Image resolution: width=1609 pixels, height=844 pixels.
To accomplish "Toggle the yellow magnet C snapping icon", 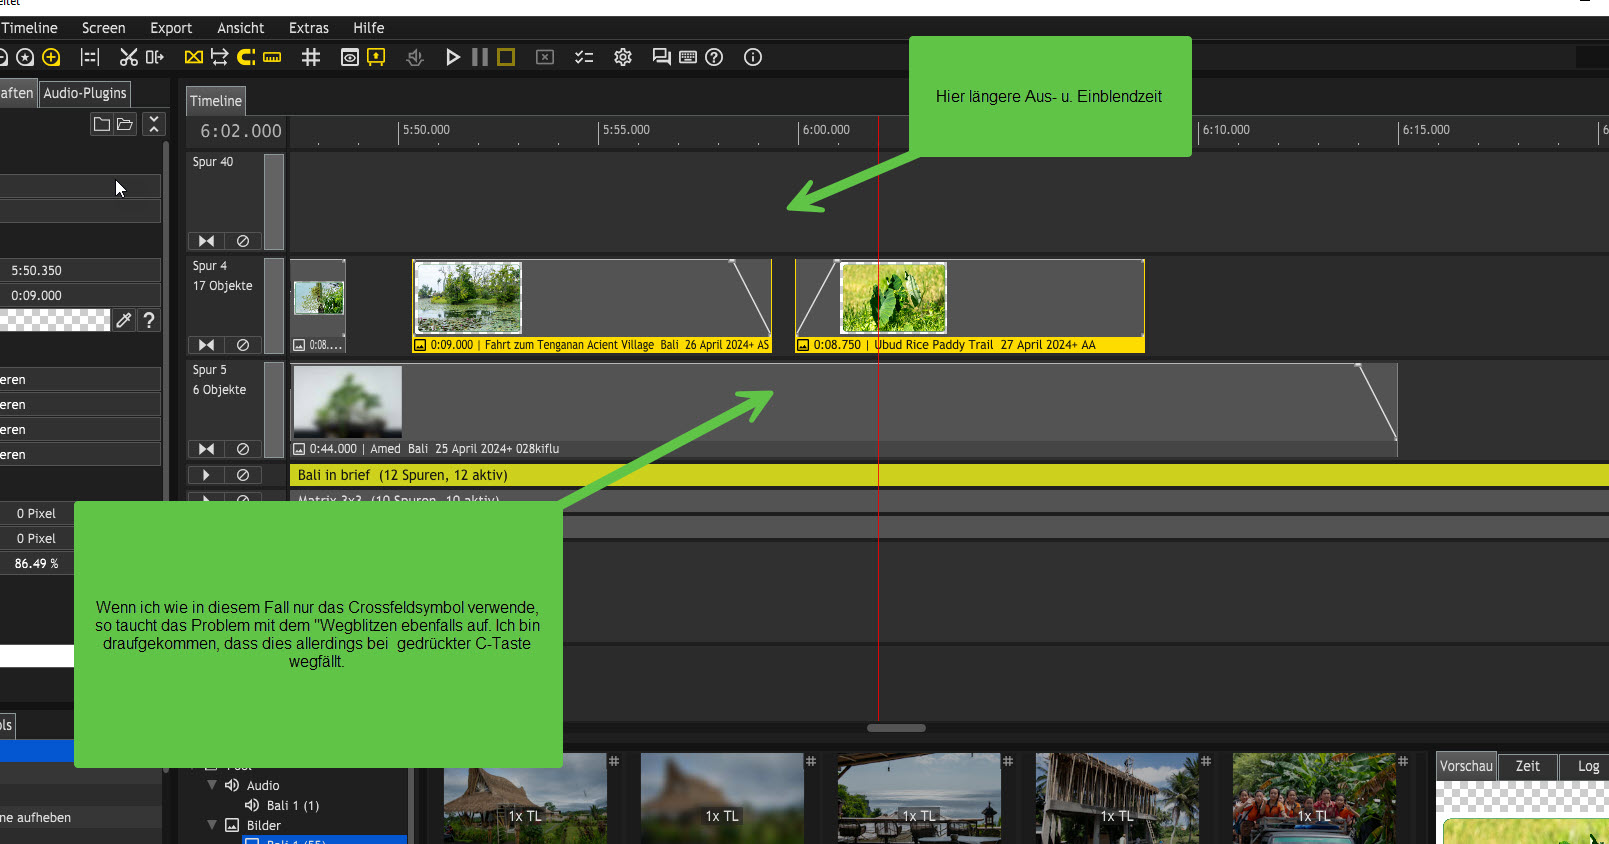I will [246, 57].
